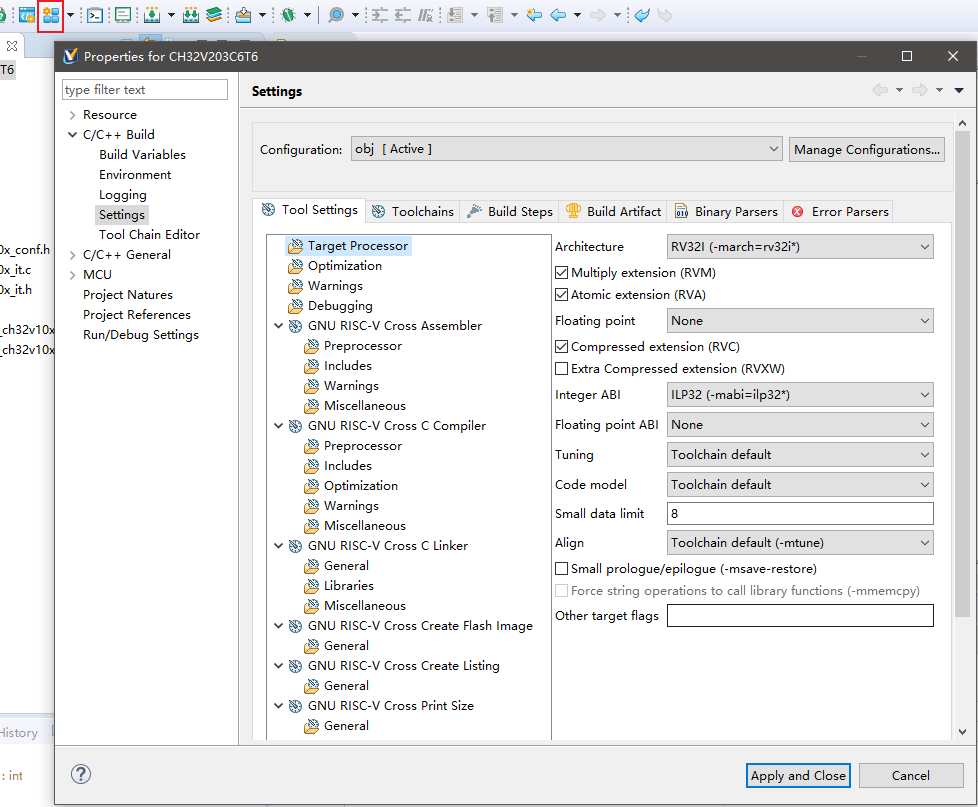Click the last edit location icon
The width and height of the screenshot is (978, 807).
[x=534, y=15]
